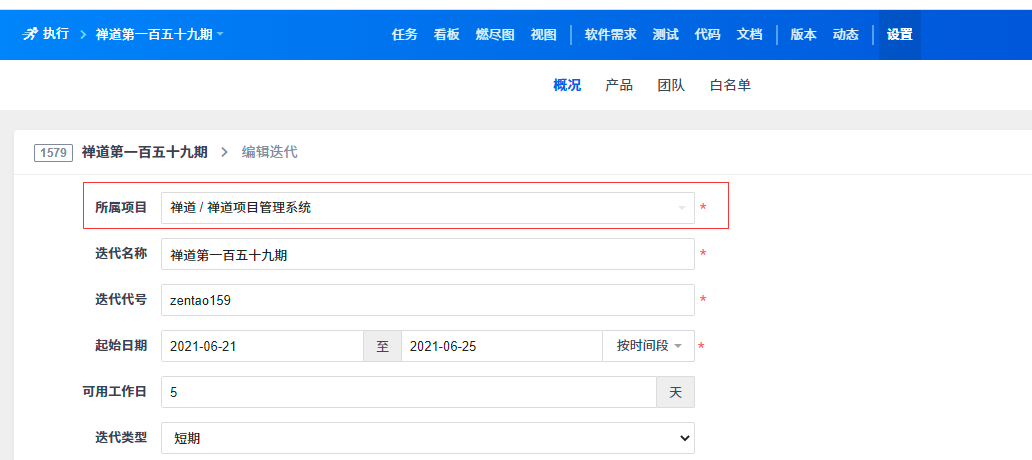Click the end date field 2021-06-25
This screenshot has height=460, width=1032.
502,346
